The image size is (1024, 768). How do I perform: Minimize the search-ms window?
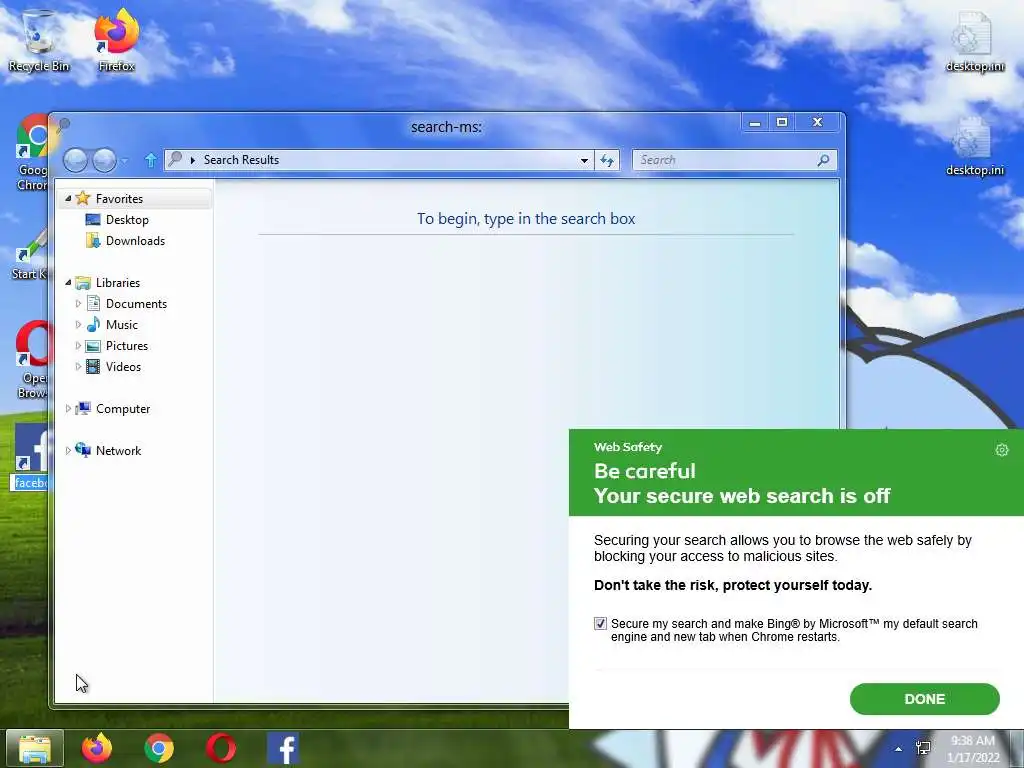[755, 122]
